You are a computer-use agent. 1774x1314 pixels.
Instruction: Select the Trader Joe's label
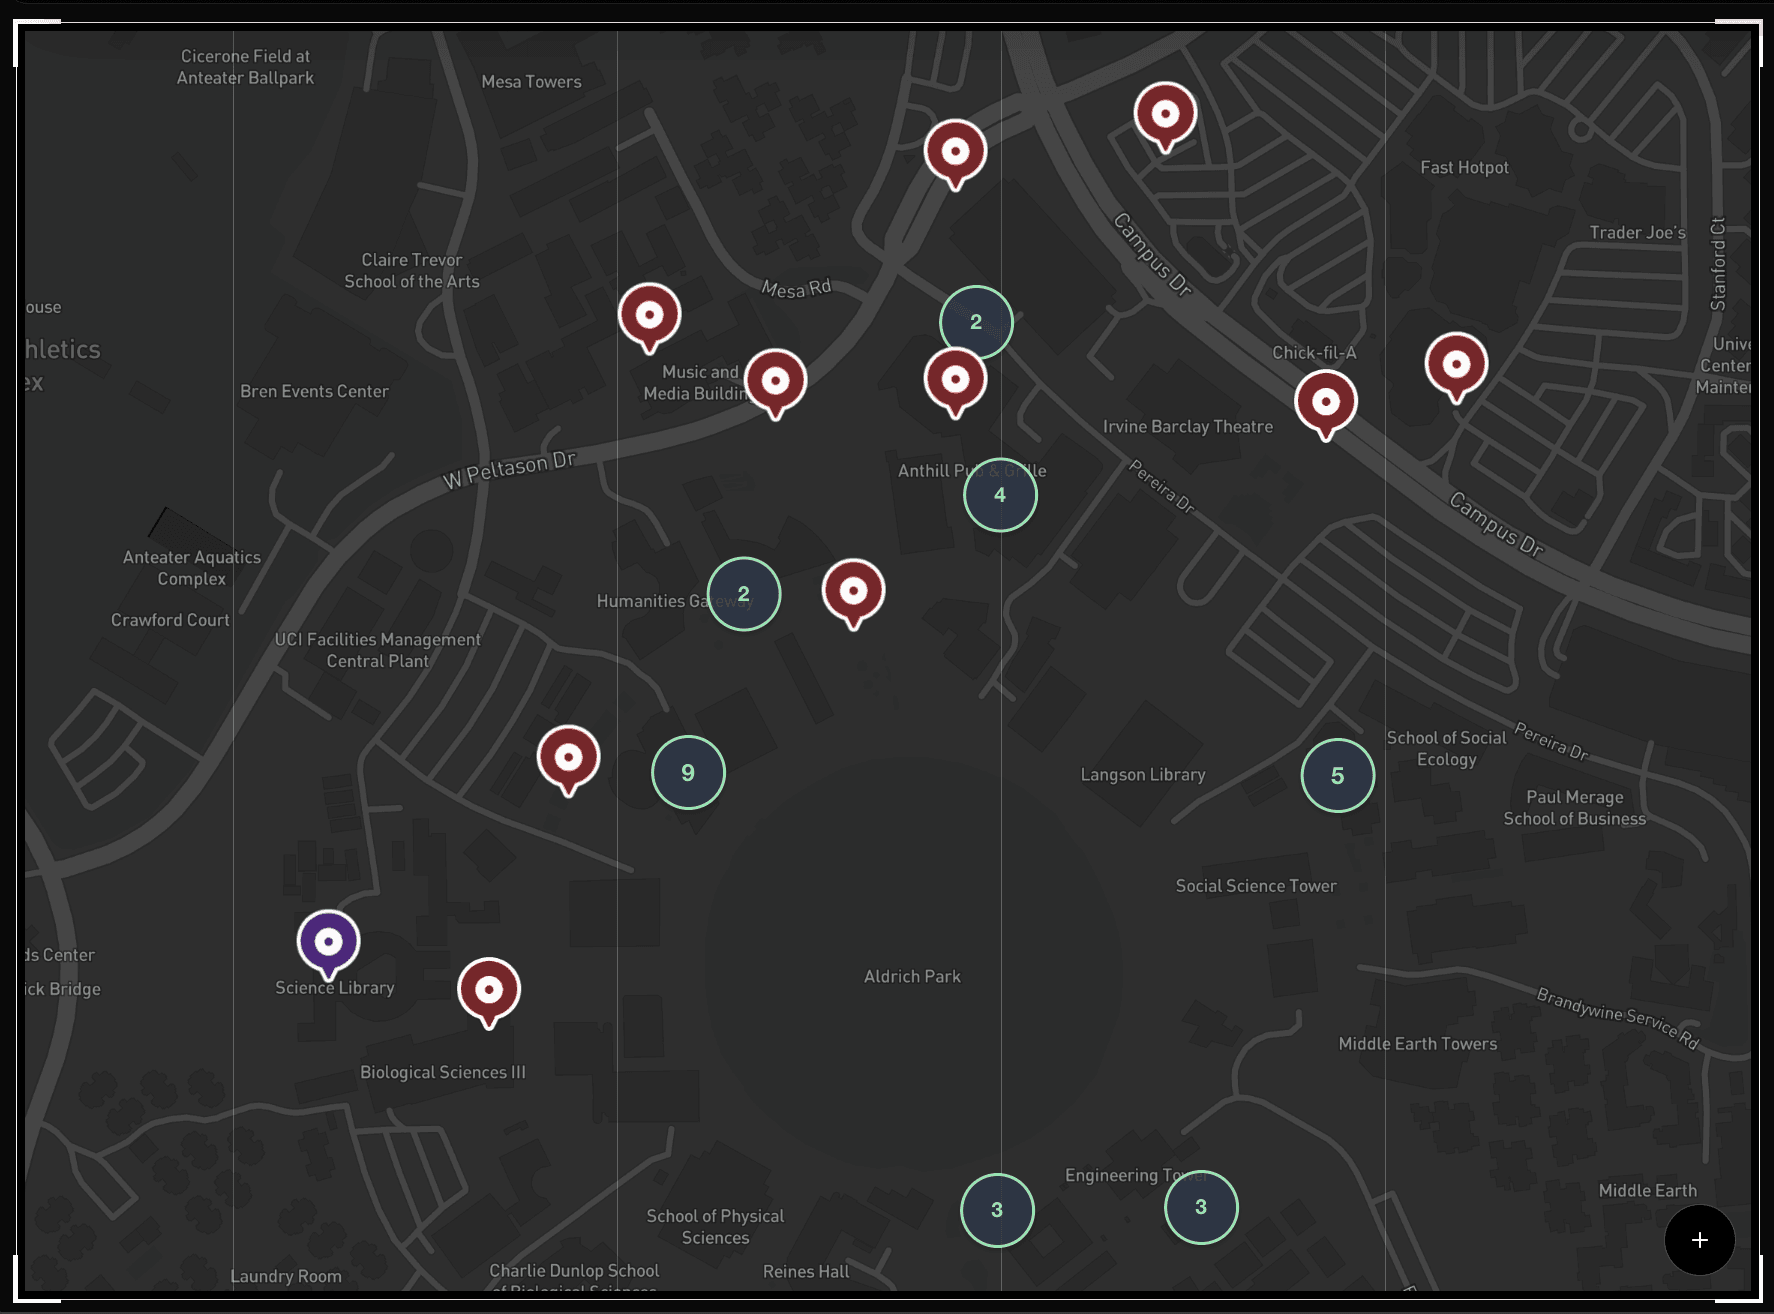[1636, 231]
